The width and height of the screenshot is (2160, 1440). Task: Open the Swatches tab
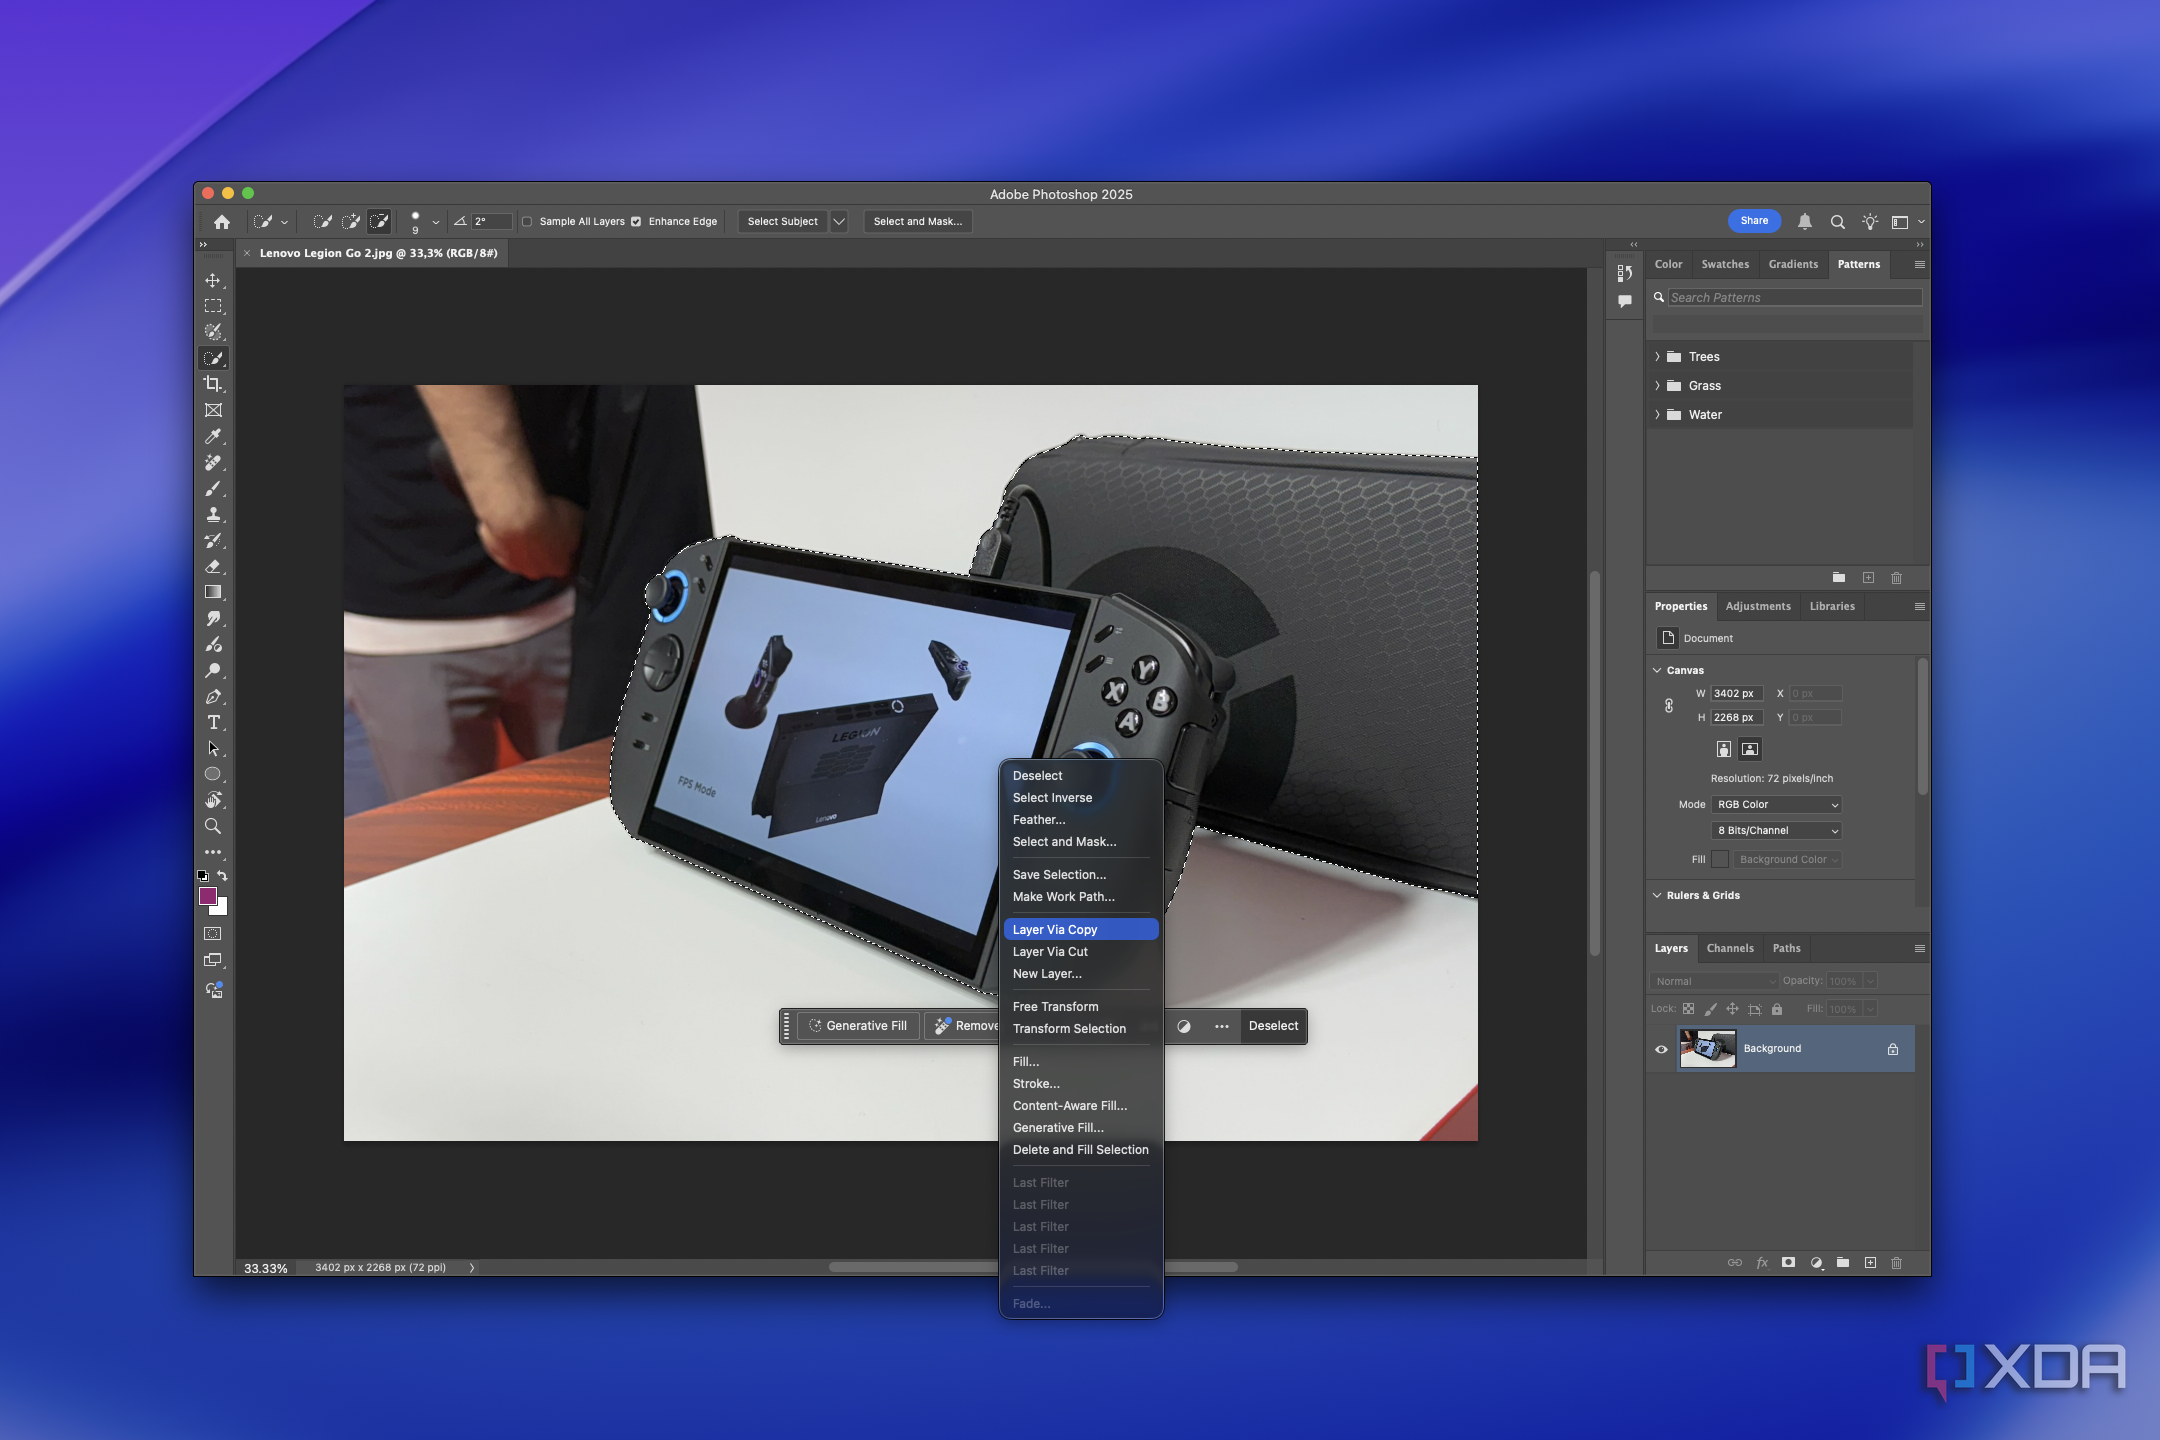point(1725,265)
